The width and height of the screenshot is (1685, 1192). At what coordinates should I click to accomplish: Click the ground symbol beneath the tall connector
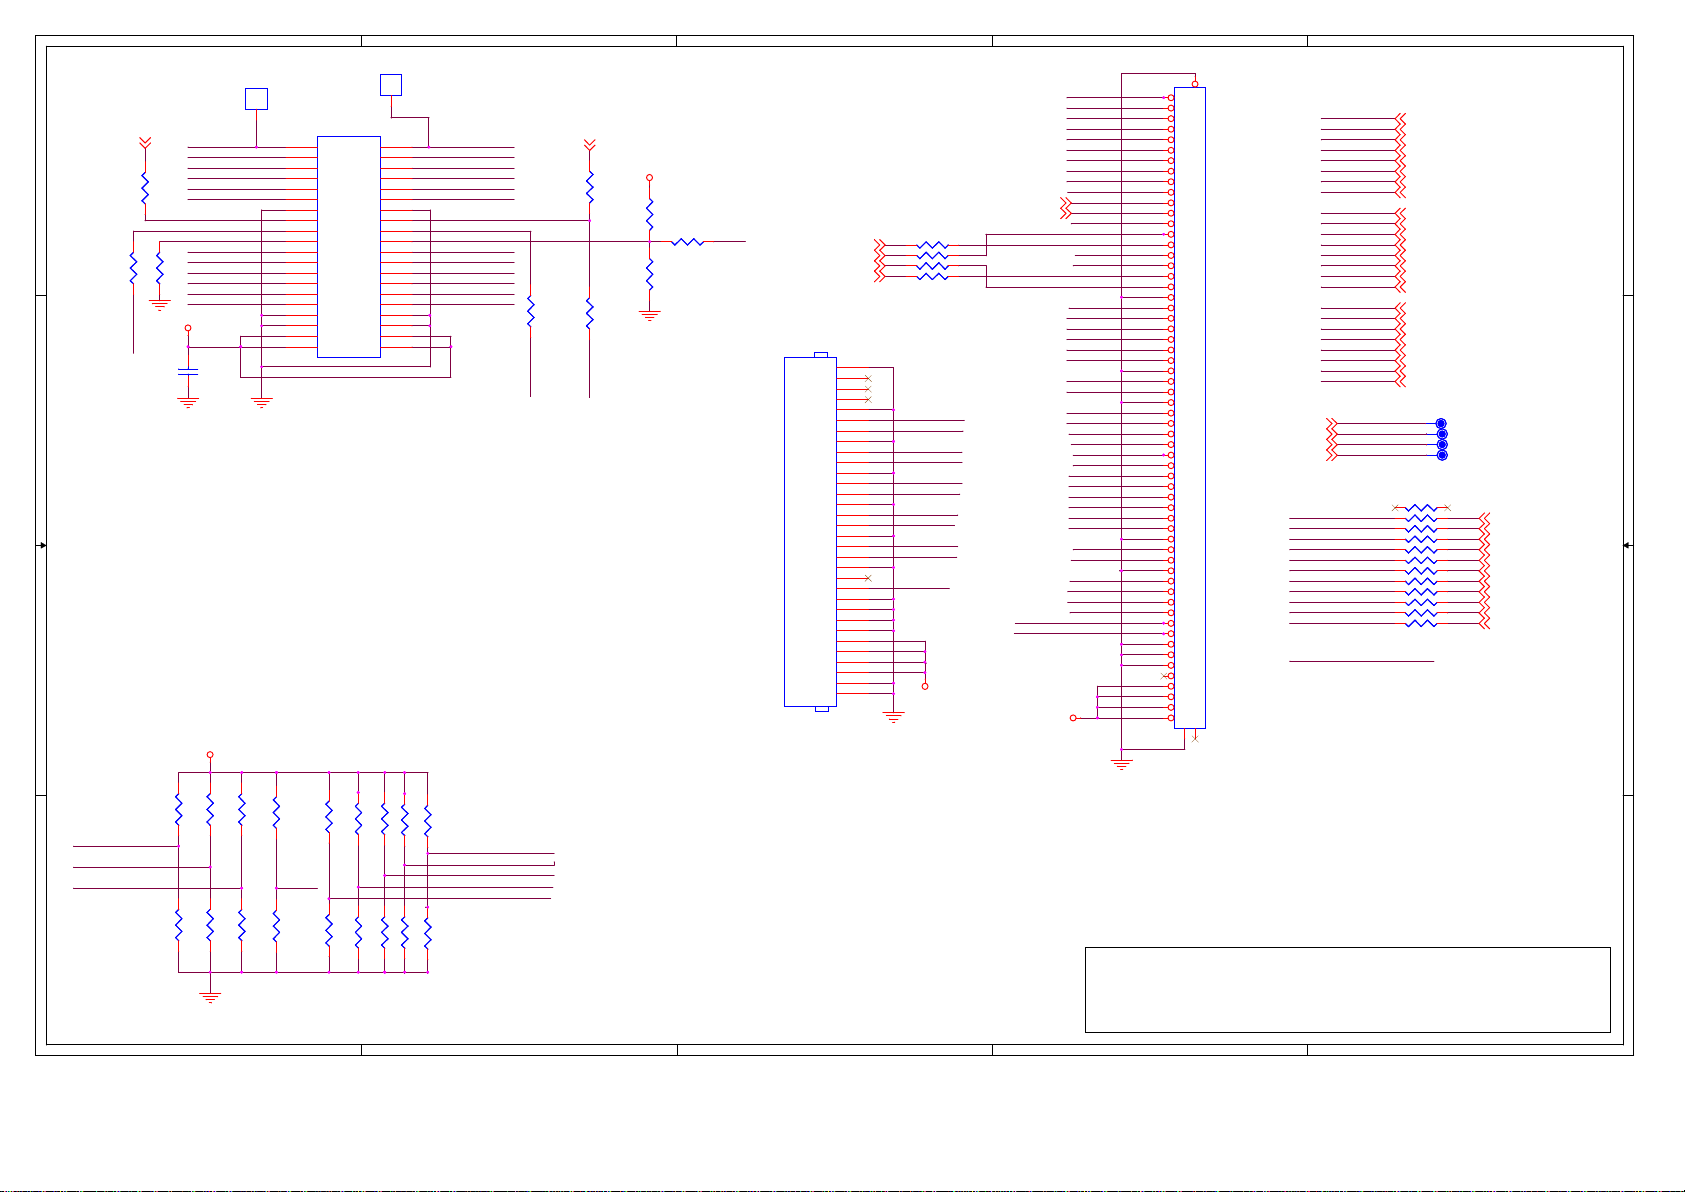pos(1121,764)
